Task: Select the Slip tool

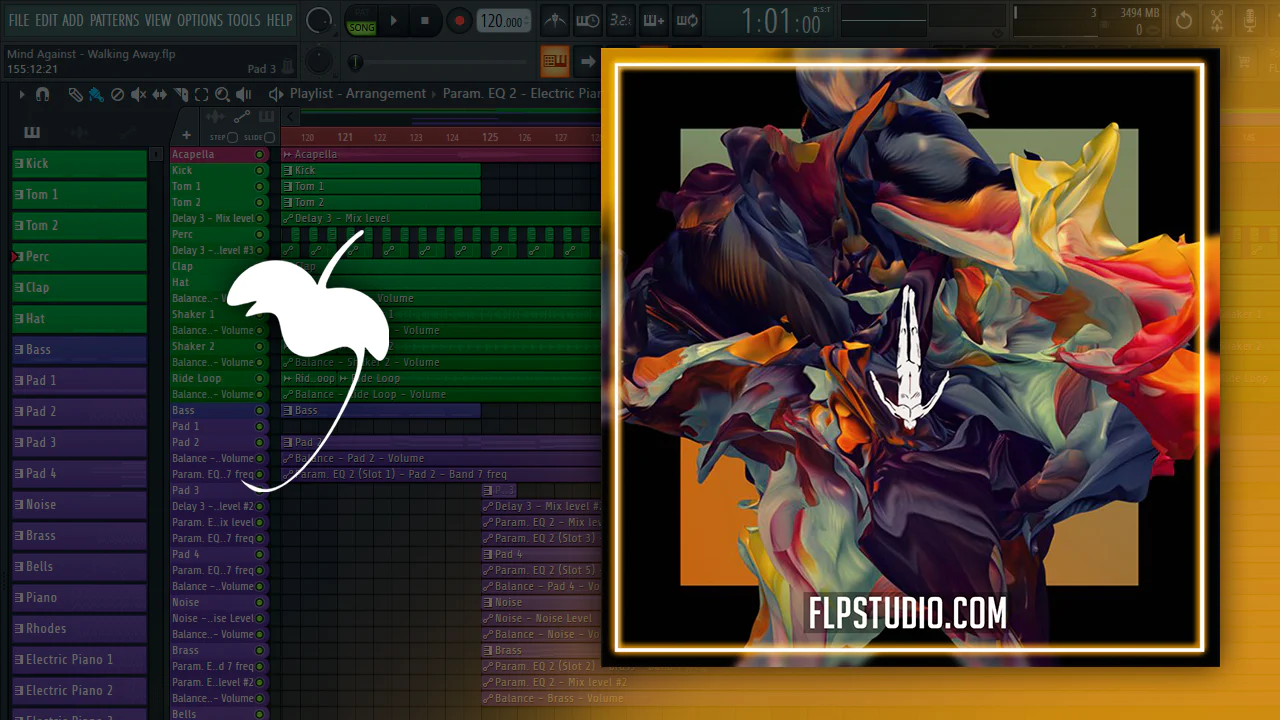Action: coord(160,94)
